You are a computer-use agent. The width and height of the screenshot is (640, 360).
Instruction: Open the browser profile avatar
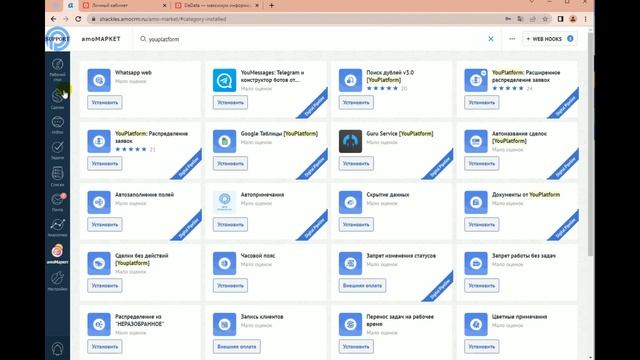pyautogui.click(x=573, y=19)
